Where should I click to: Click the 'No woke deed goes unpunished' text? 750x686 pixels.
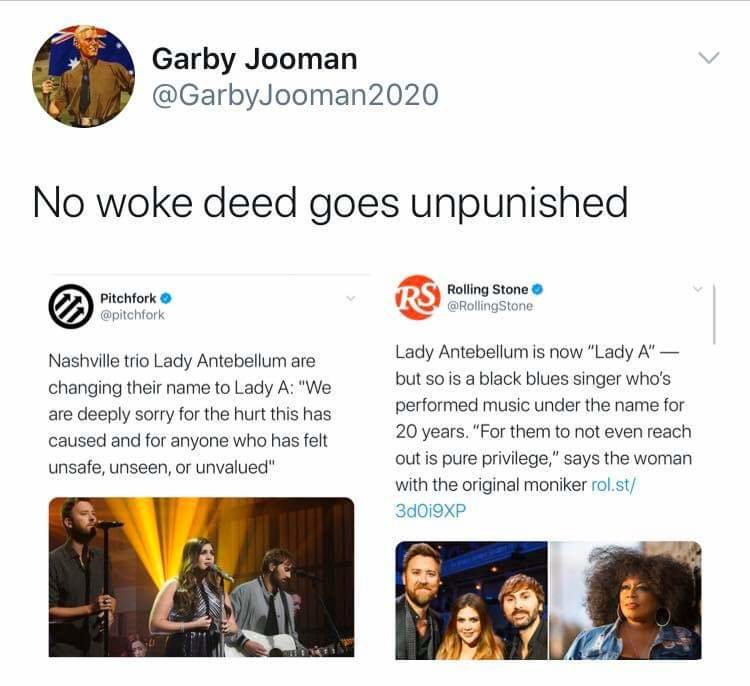(x=330, y=203)
